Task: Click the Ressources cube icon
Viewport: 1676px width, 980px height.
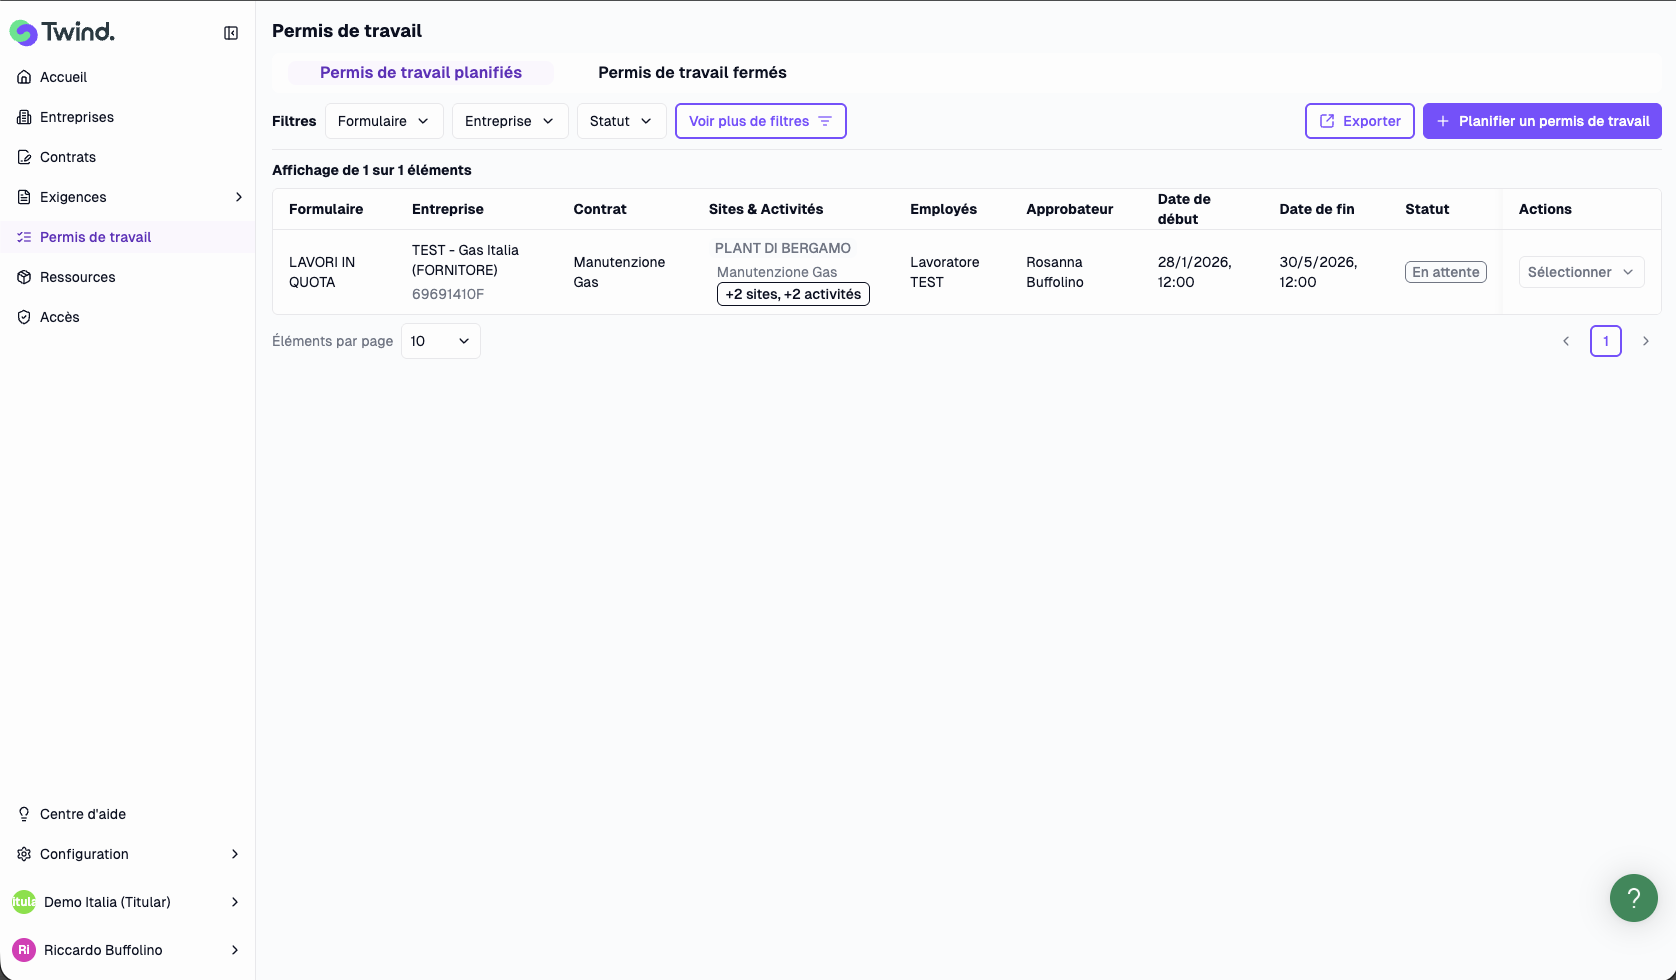Action: (x=24, y=277)
